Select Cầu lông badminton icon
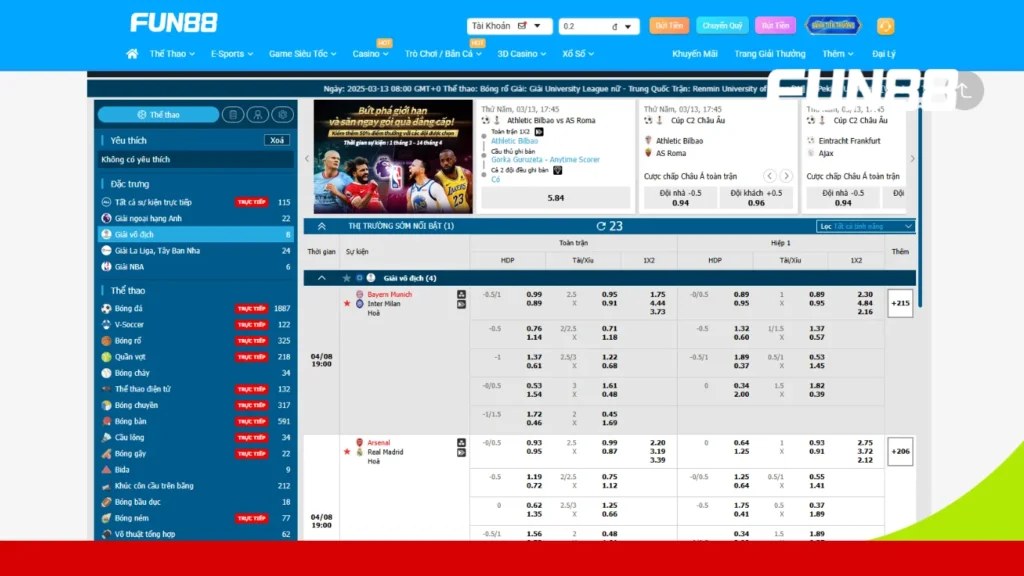Viewport: 1024px width, 576px height. pos(106,438)
